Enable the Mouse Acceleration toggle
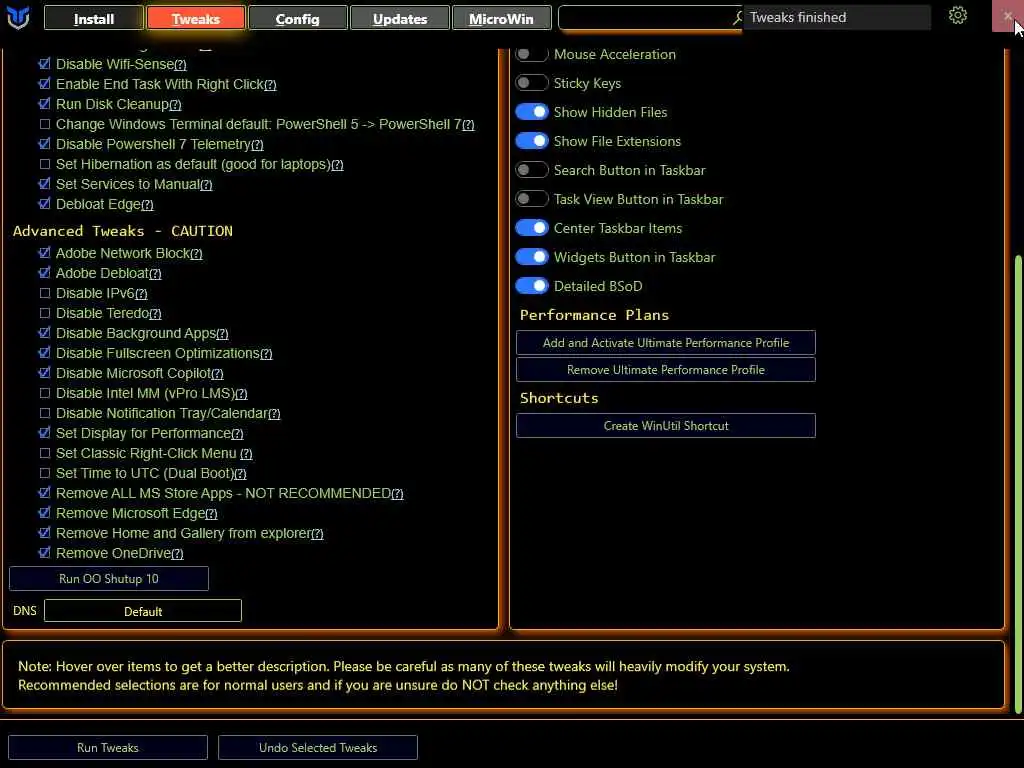This screenshot has width=1024, height=768. [x=531, y=54]
